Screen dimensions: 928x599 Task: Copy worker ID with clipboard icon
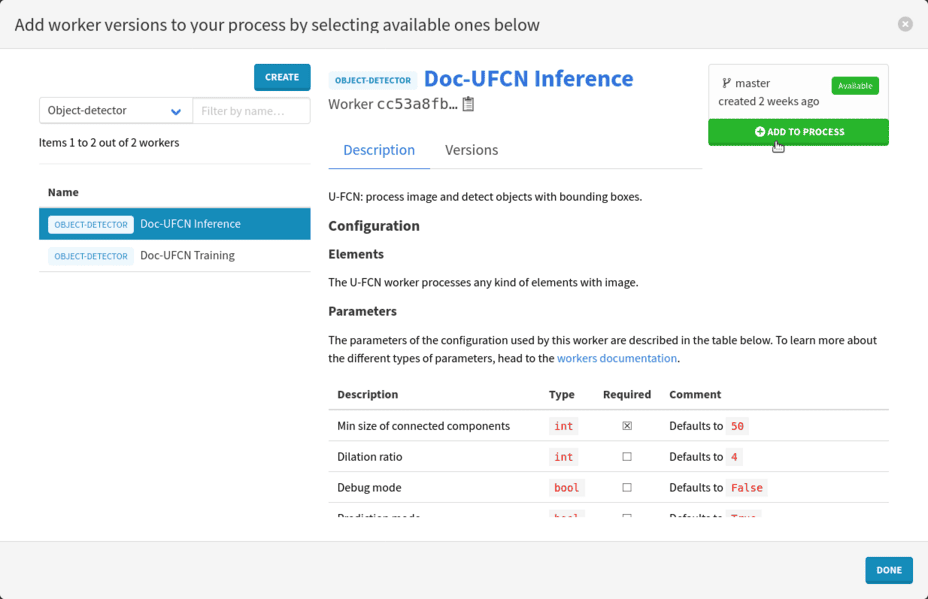[x=468, y=104]
